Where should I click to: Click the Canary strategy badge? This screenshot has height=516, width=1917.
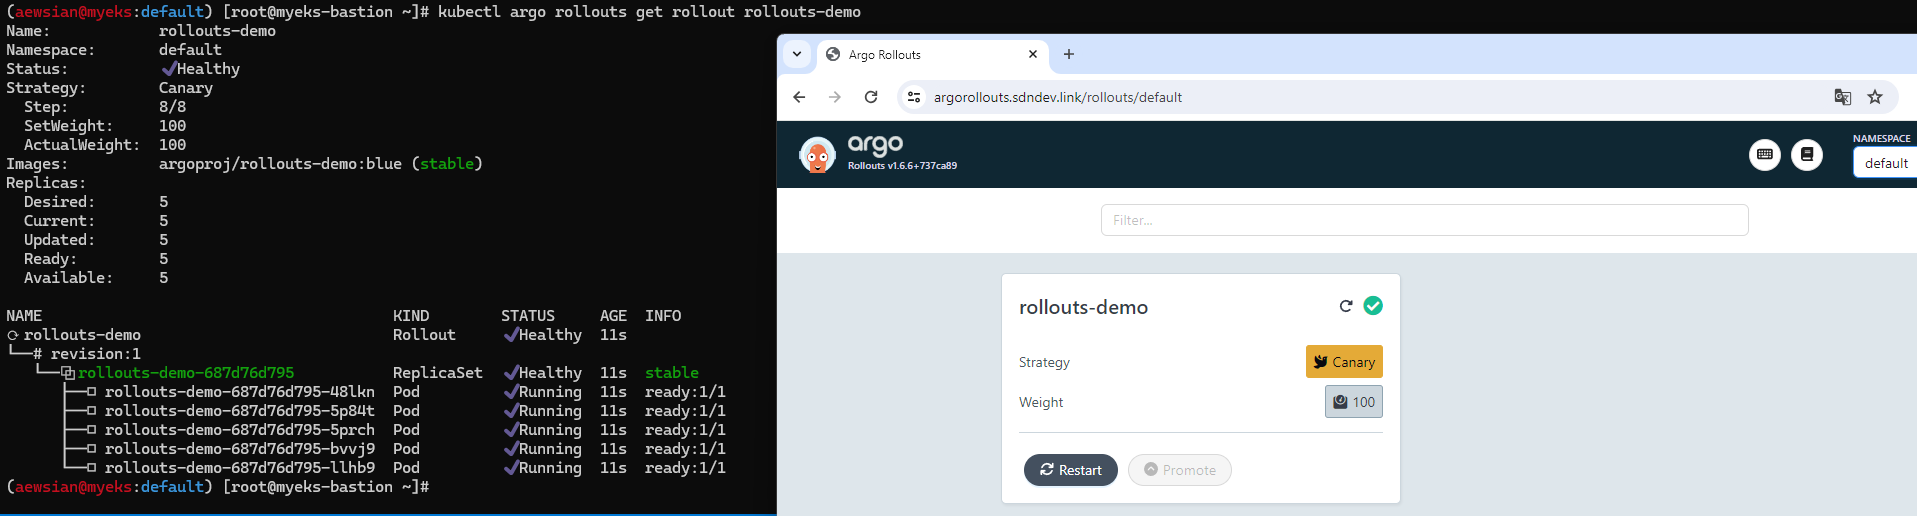click(x=1344, y=362)
